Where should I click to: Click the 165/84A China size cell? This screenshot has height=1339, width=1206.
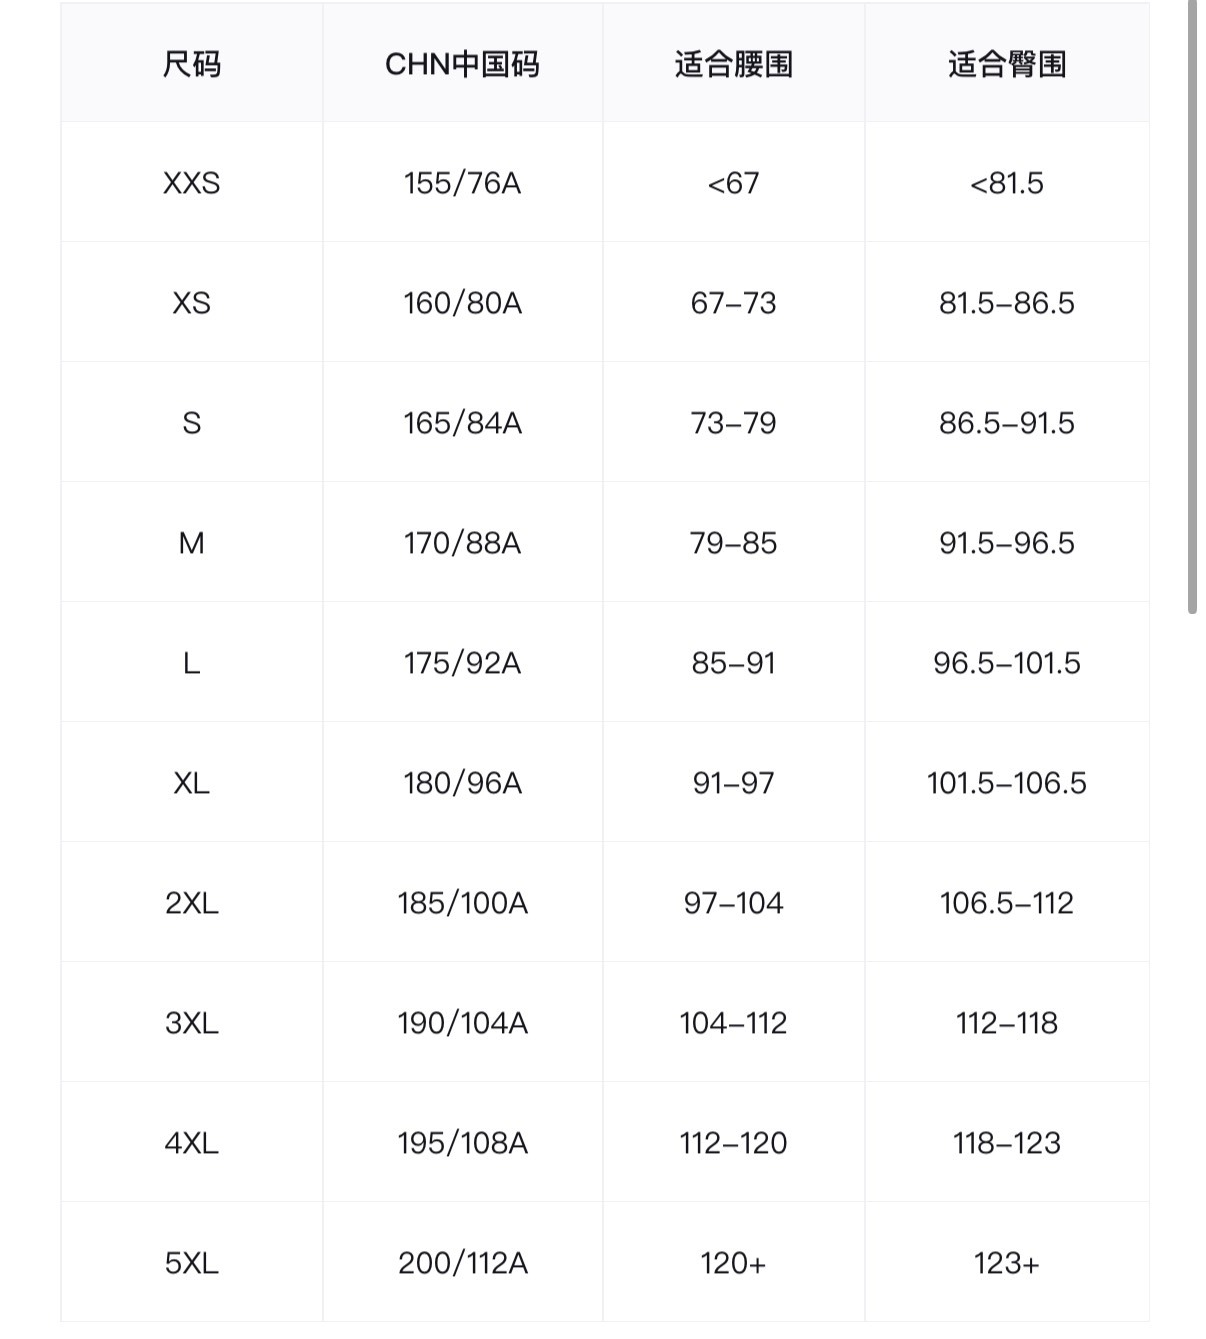click(x=462, y=423)
